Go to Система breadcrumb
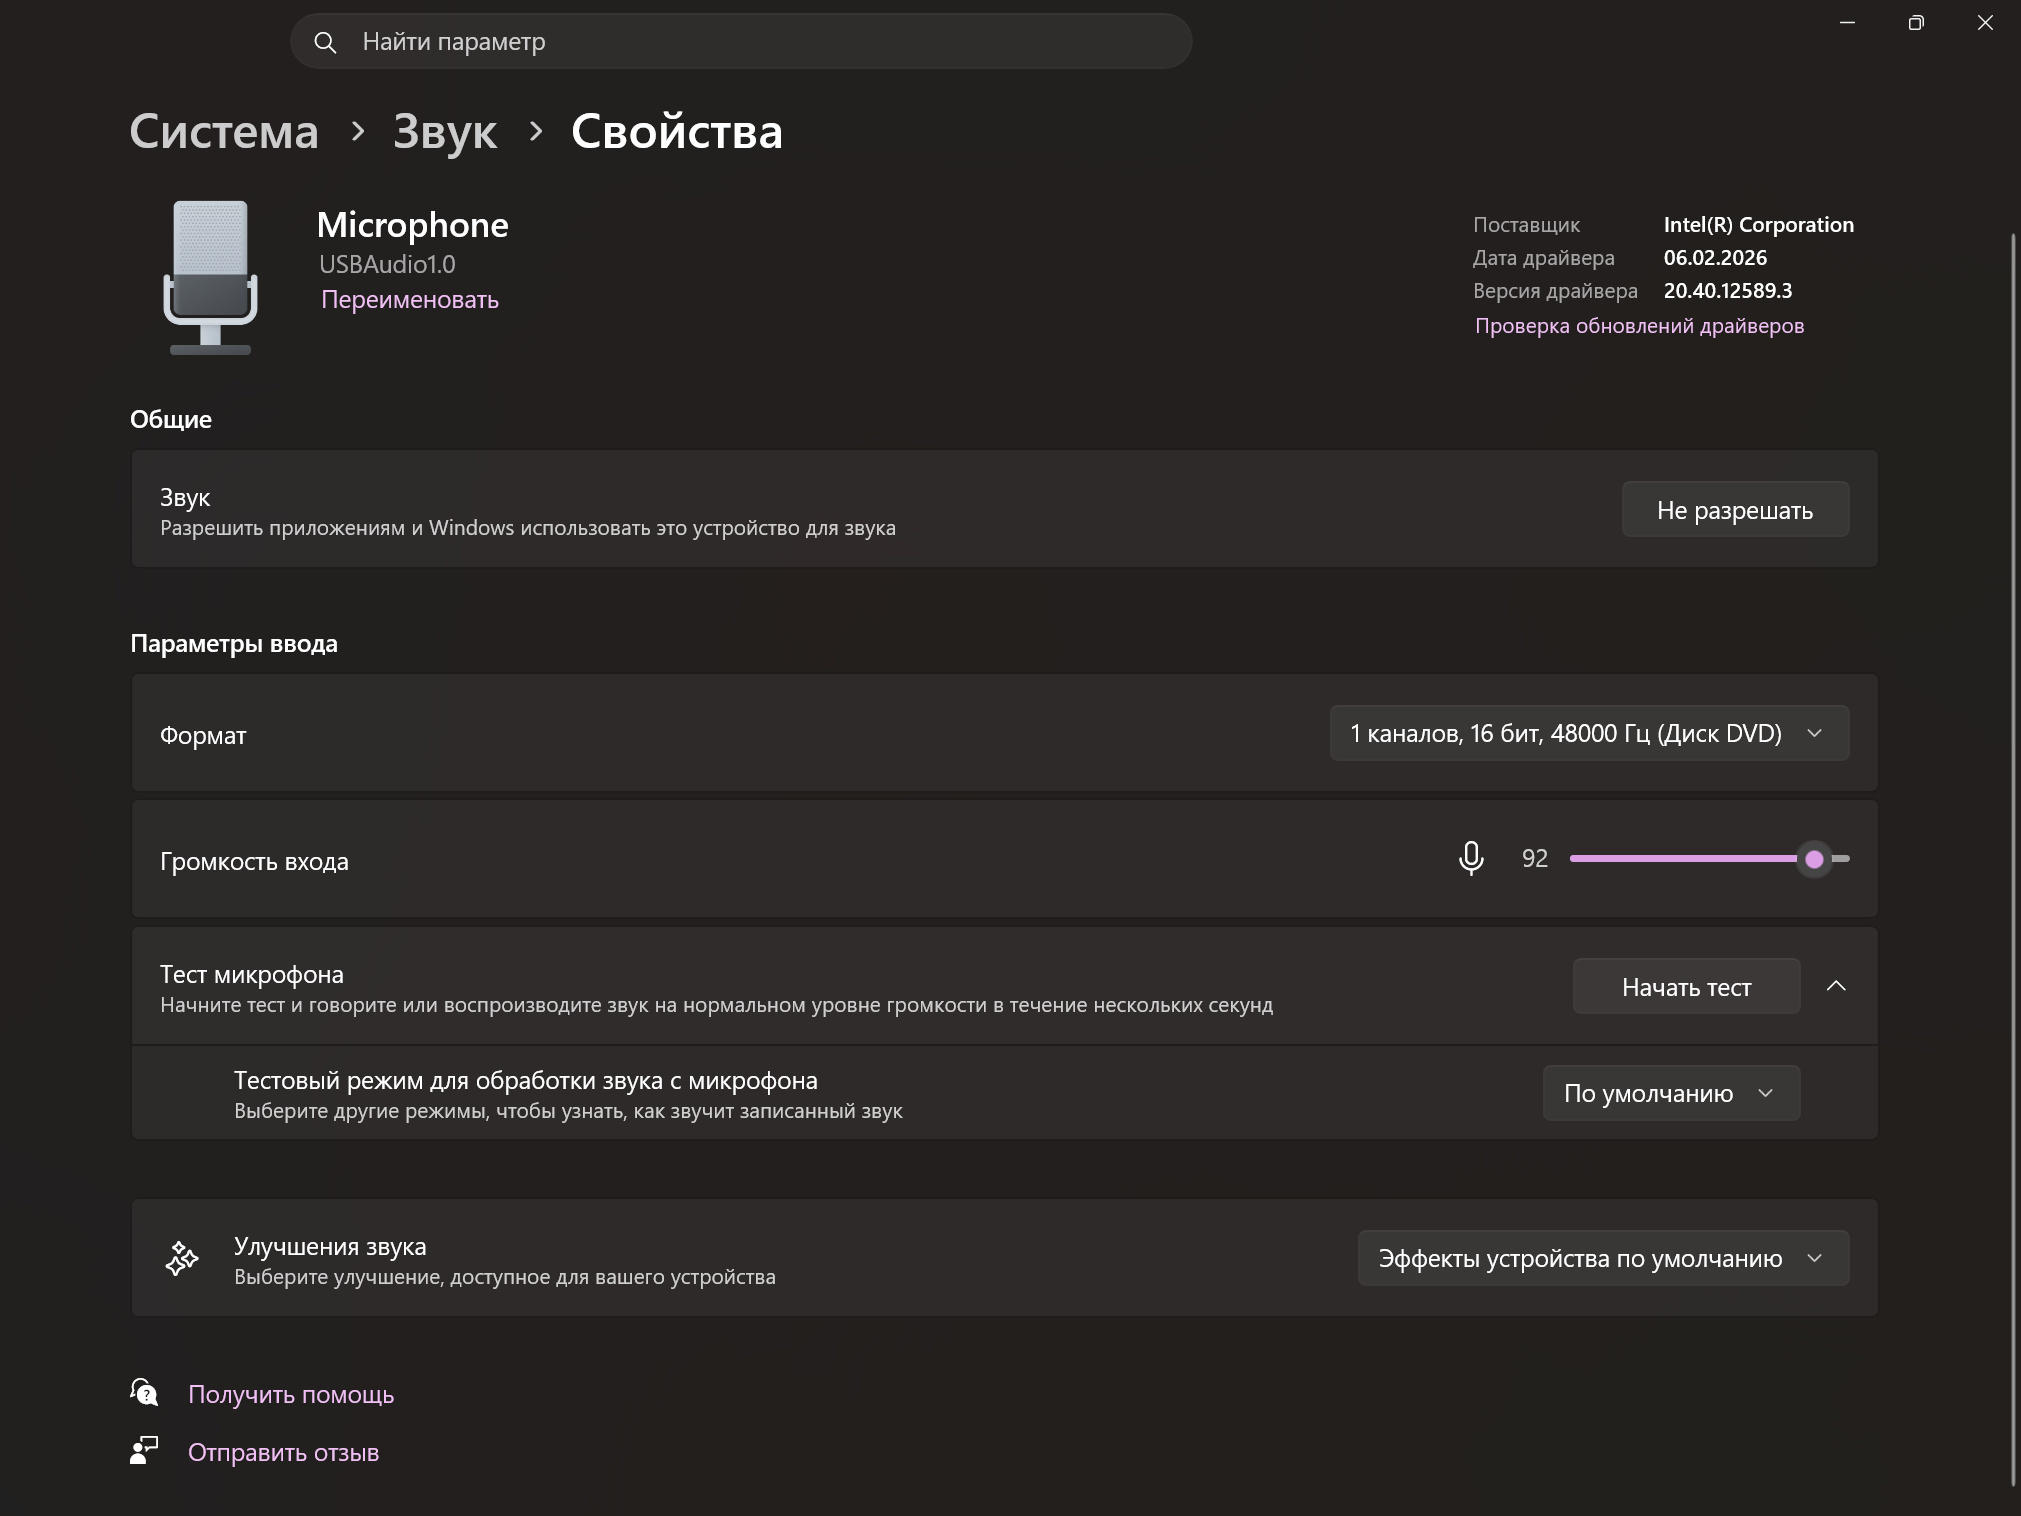Screen dimensions: 2021x1516 224,131
